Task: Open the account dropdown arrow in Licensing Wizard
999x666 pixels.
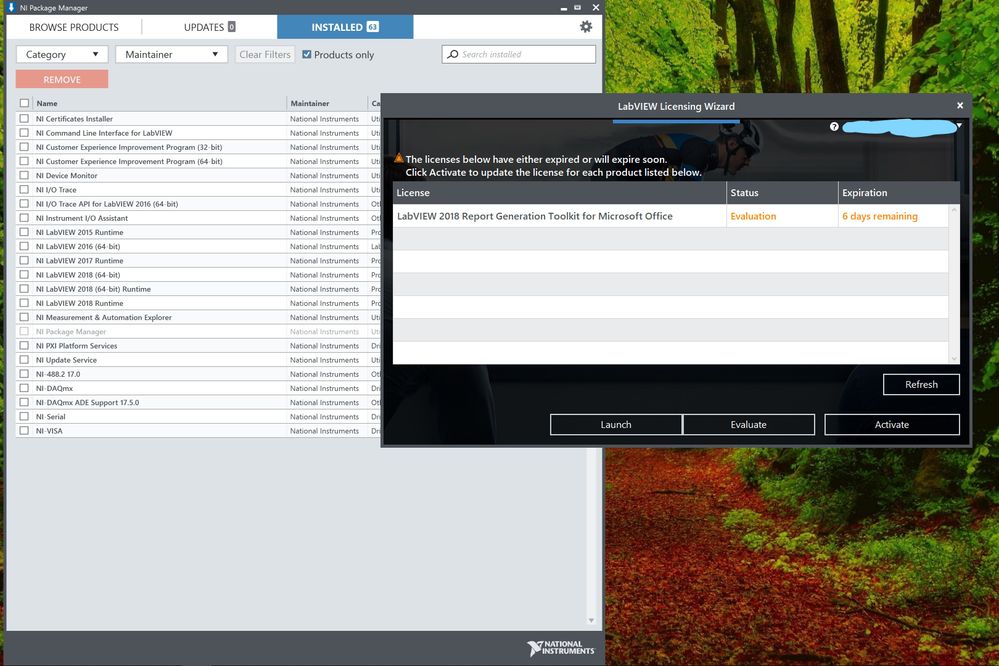Action: pyautogui.click(x=959, y=126)
